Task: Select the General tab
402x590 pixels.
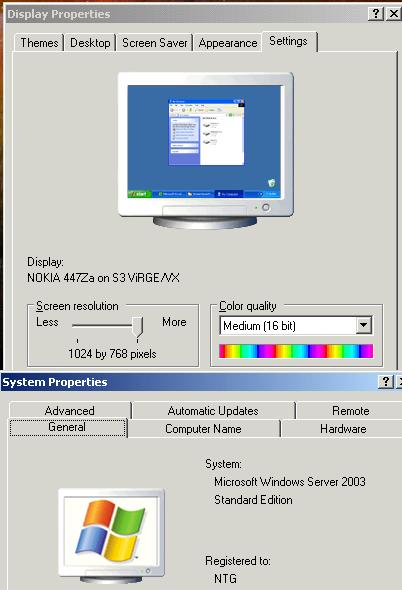Action: 67,428
